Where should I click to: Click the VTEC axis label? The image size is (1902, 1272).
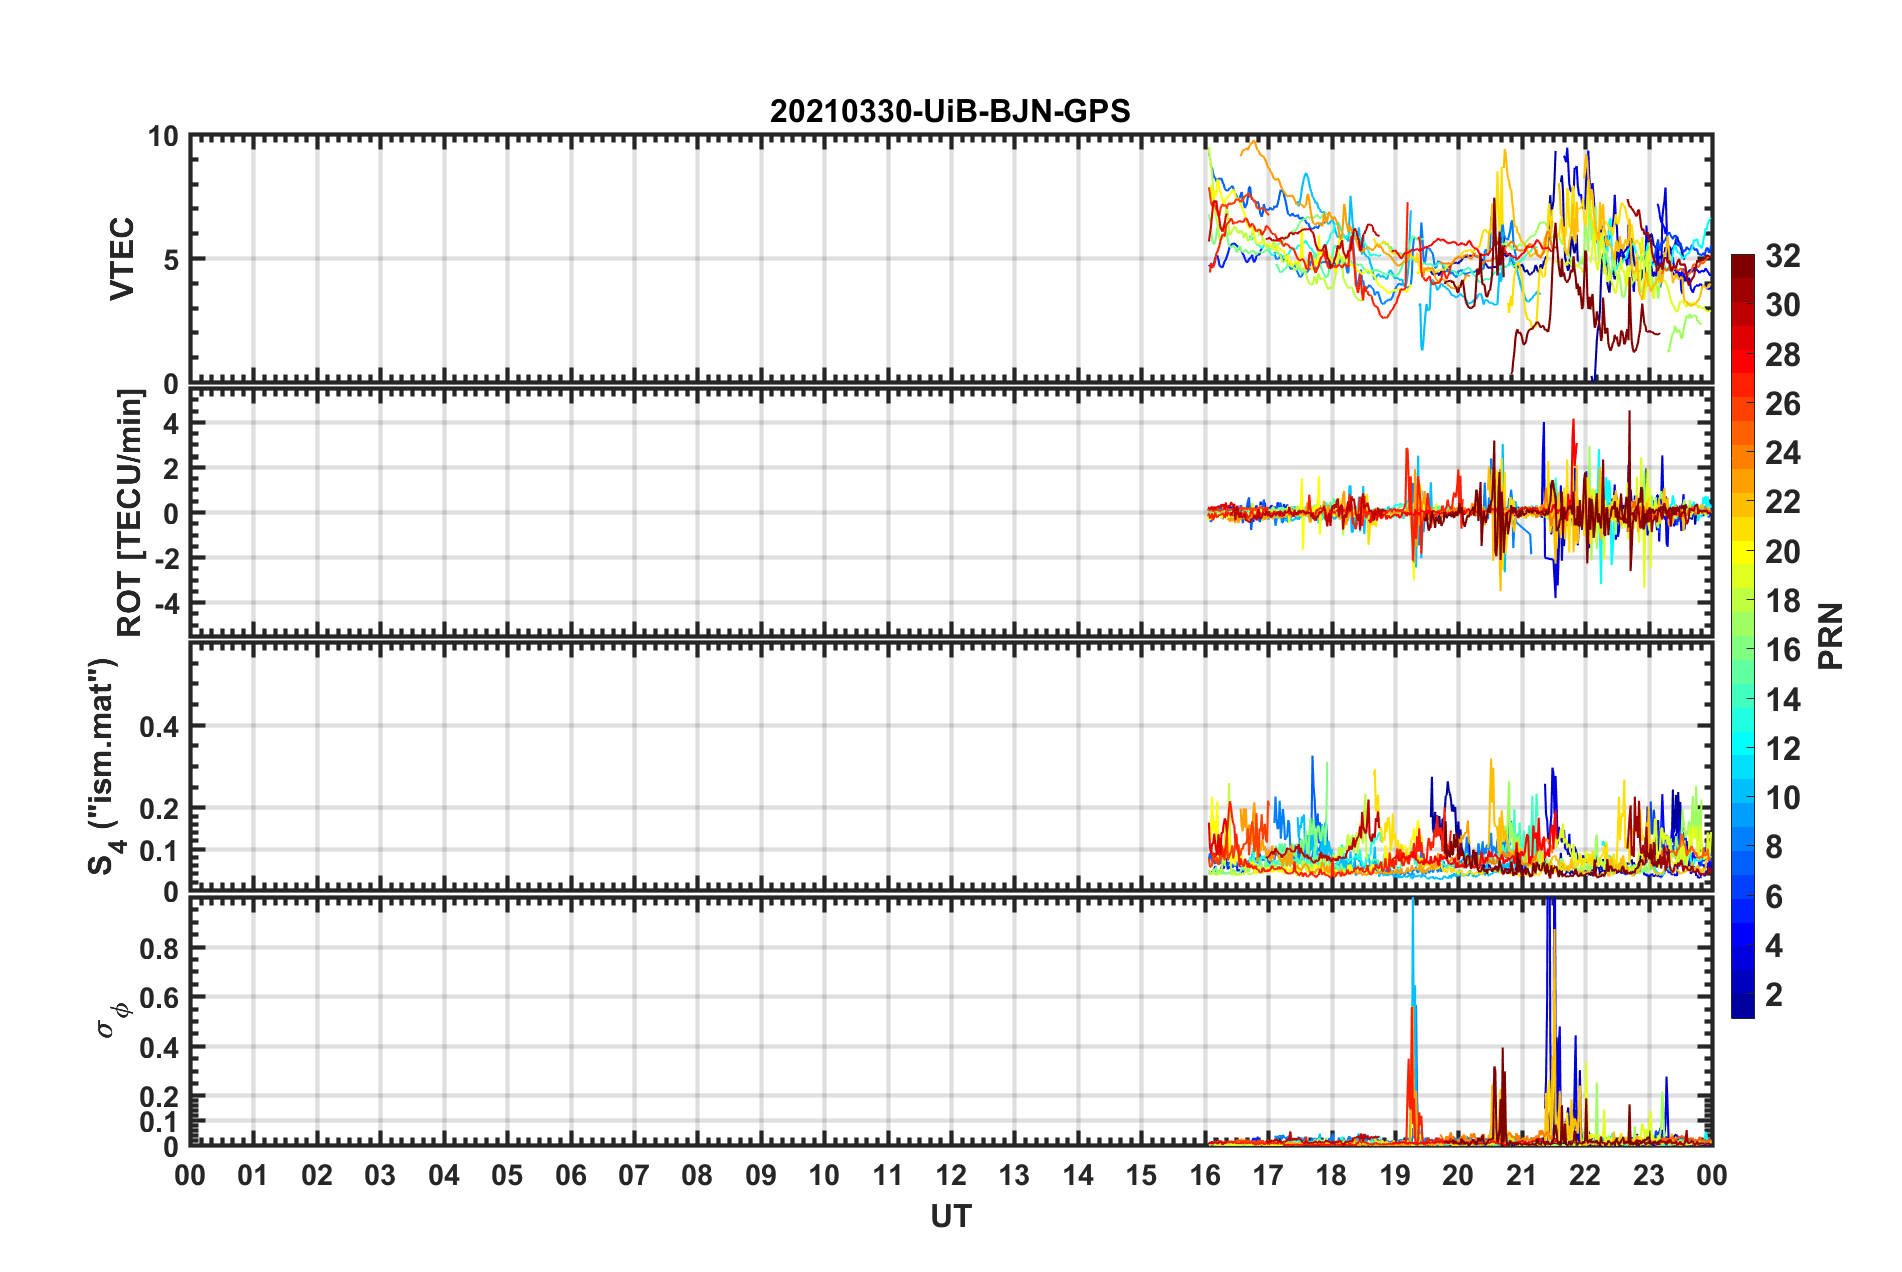[x=122, y=259]
